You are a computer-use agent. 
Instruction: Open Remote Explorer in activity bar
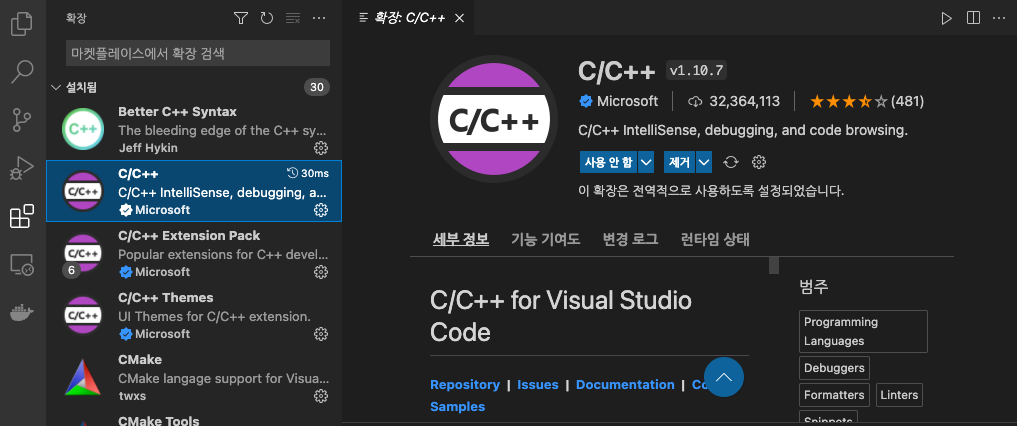coord(22,265)
